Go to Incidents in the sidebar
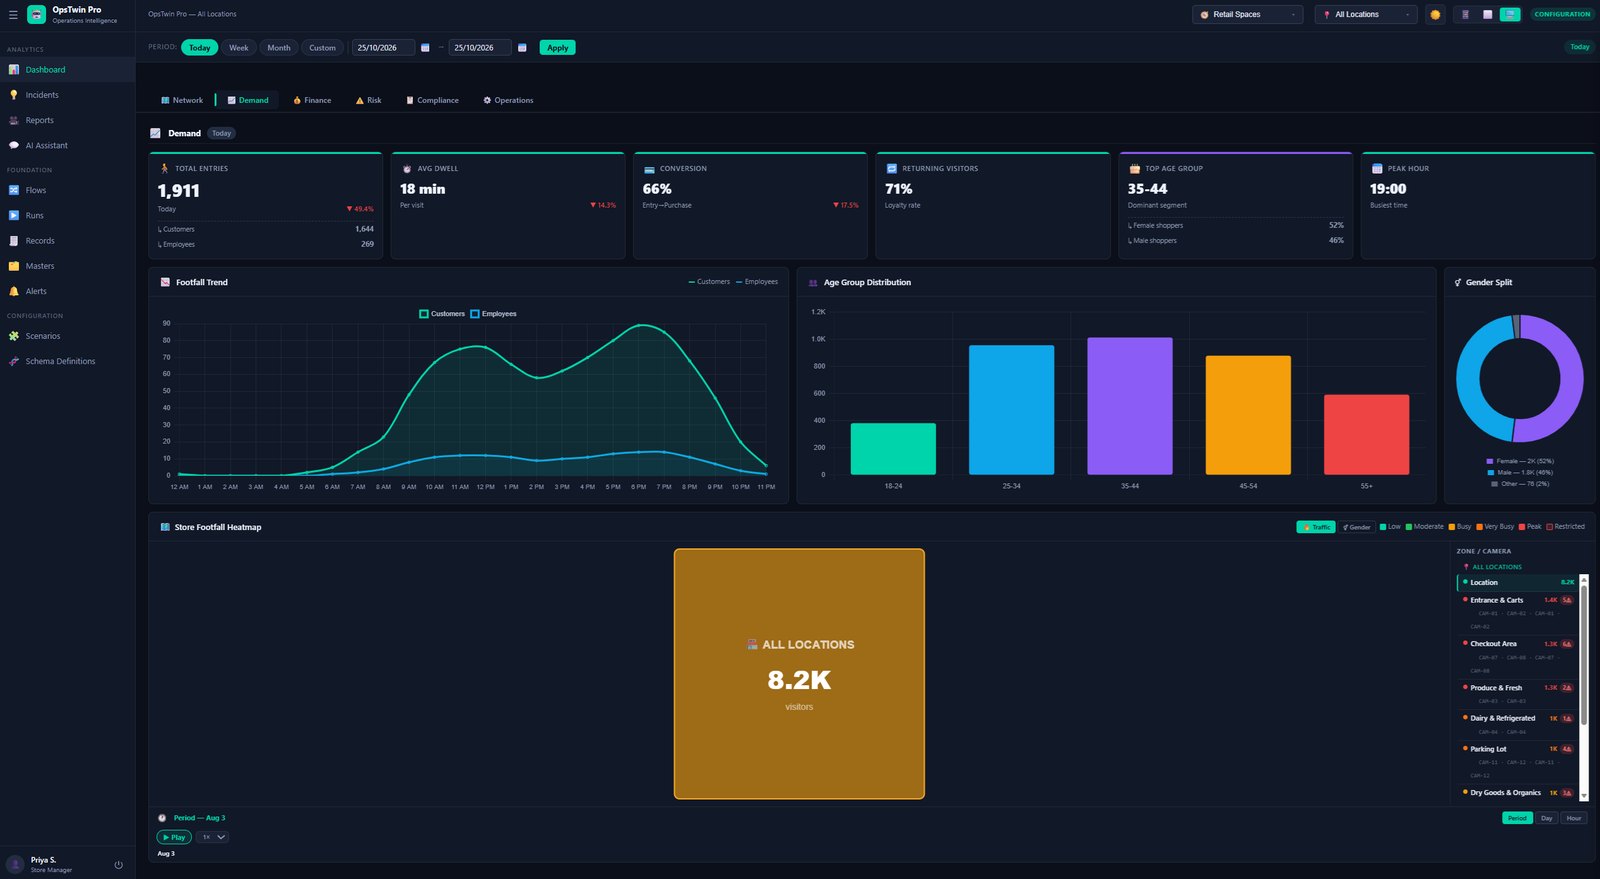Screen dimensions: 1600x879 point(67,95)
